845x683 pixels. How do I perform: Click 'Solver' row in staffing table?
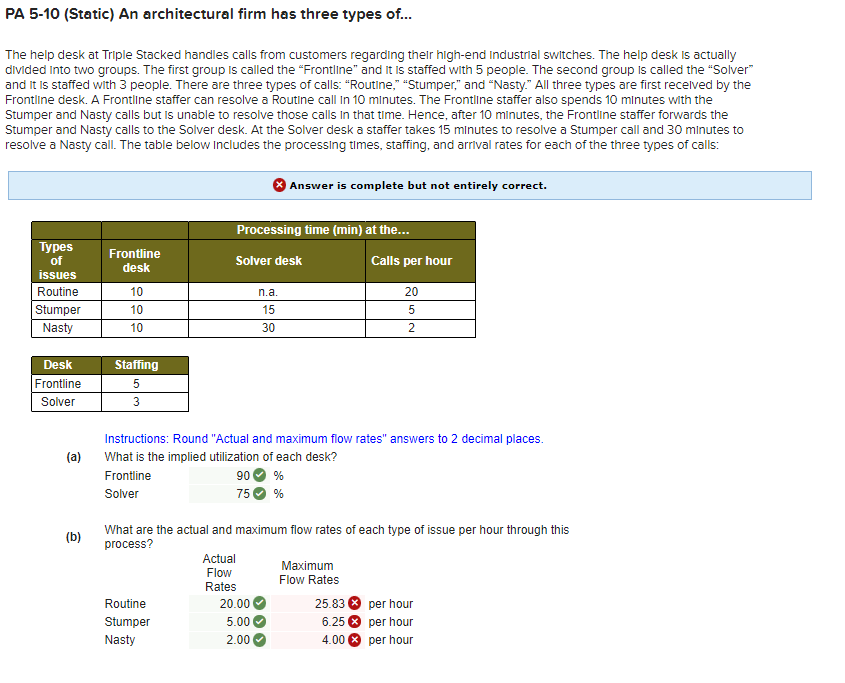pos(58,402)
